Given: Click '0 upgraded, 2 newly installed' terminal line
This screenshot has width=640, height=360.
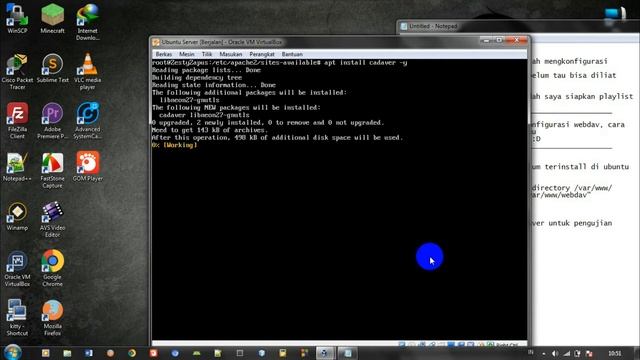Looking at the screenshot, I should [x=268, y=123].
